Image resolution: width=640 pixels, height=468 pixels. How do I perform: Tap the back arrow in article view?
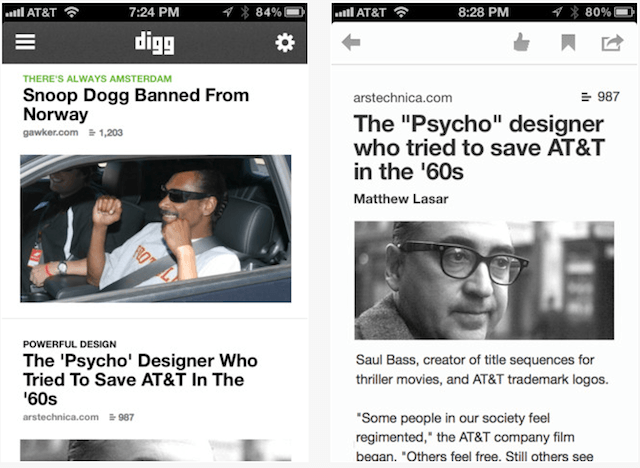pos(351,42)
